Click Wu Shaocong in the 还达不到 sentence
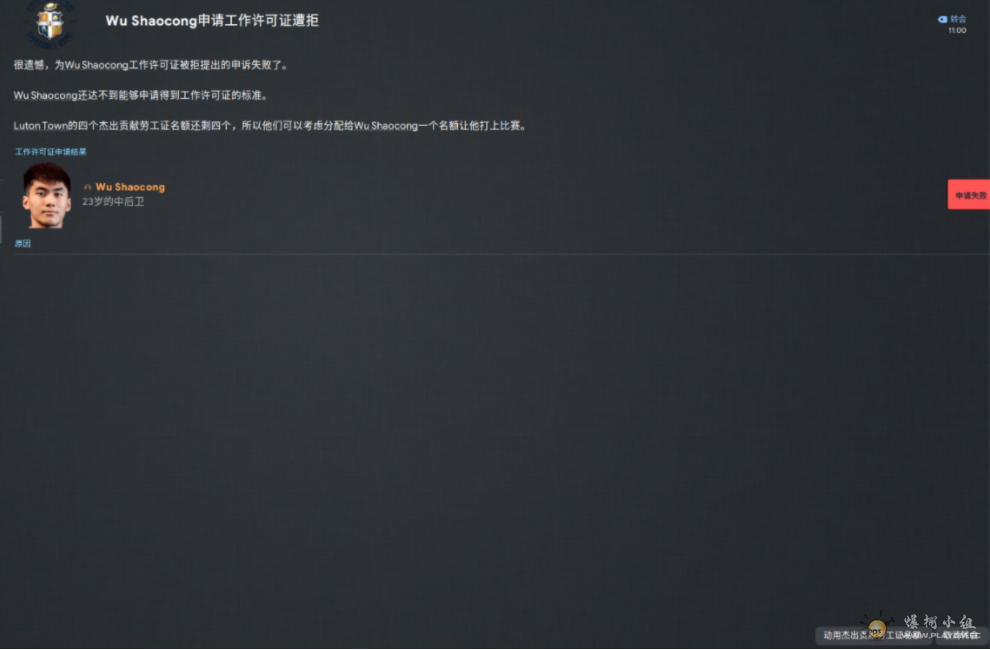The image size is (990, 650). 45,95
